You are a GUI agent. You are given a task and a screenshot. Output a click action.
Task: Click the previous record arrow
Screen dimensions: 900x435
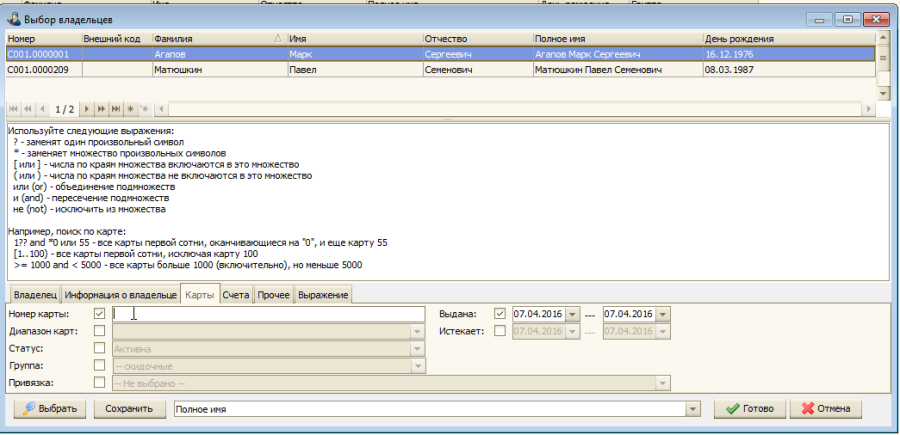coord(42,108)
